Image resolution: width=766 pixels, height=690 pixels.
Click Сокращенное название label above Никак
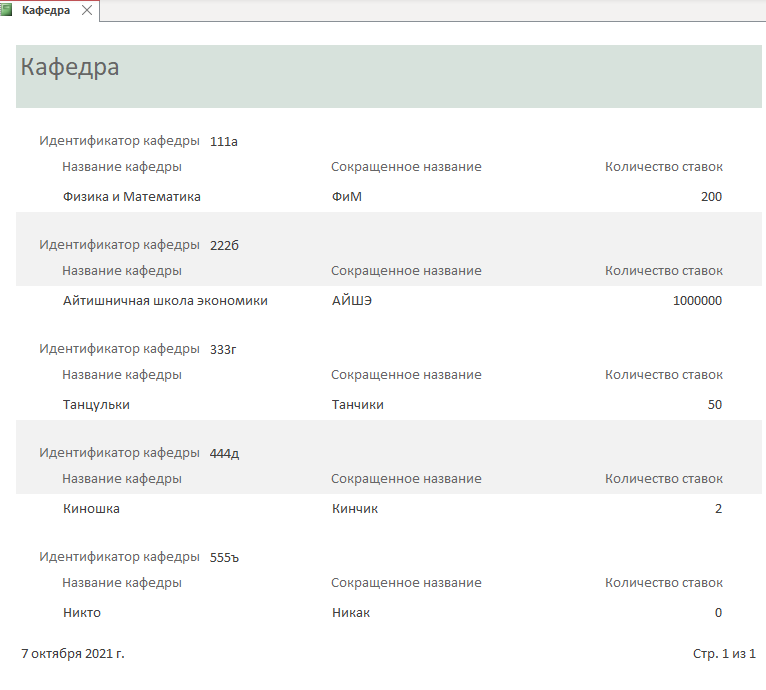pyautogui.click(x=406, y=583)
